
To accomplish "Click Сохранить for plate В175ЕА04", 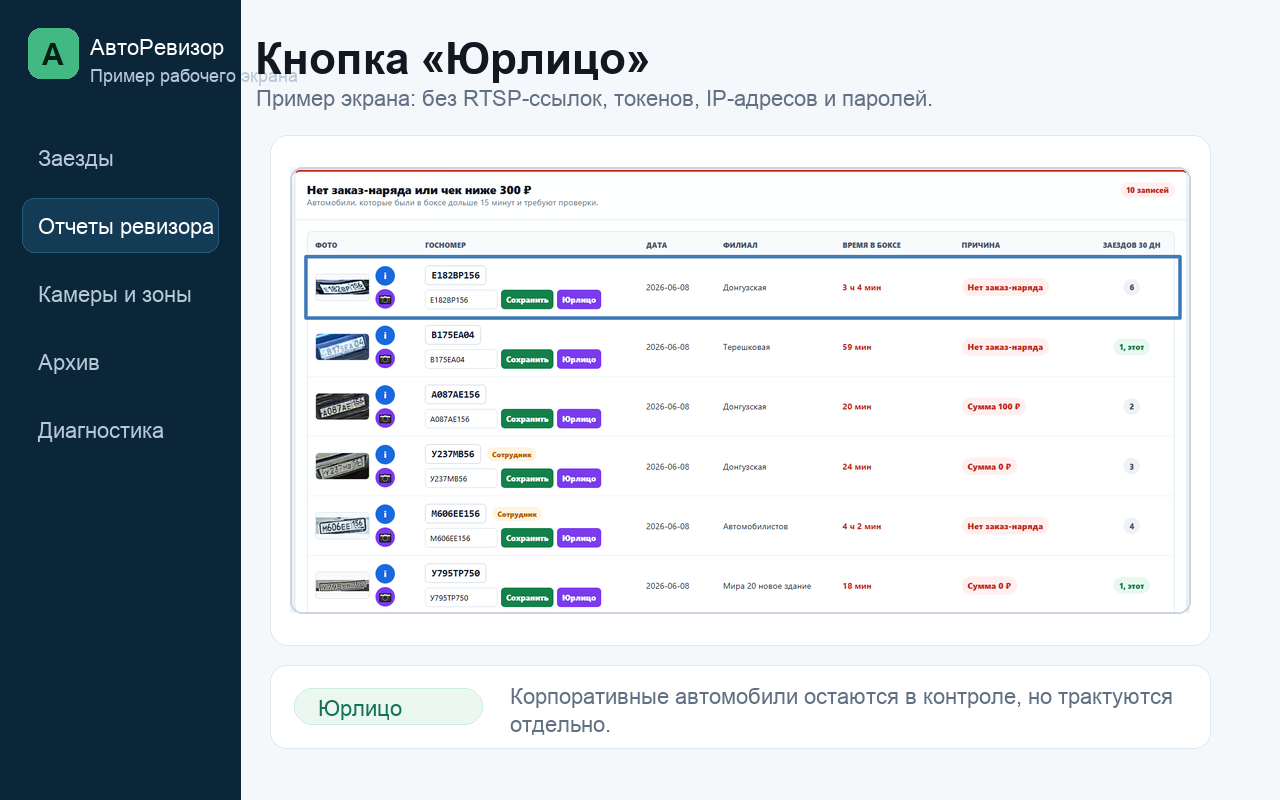I will point(527,359).
